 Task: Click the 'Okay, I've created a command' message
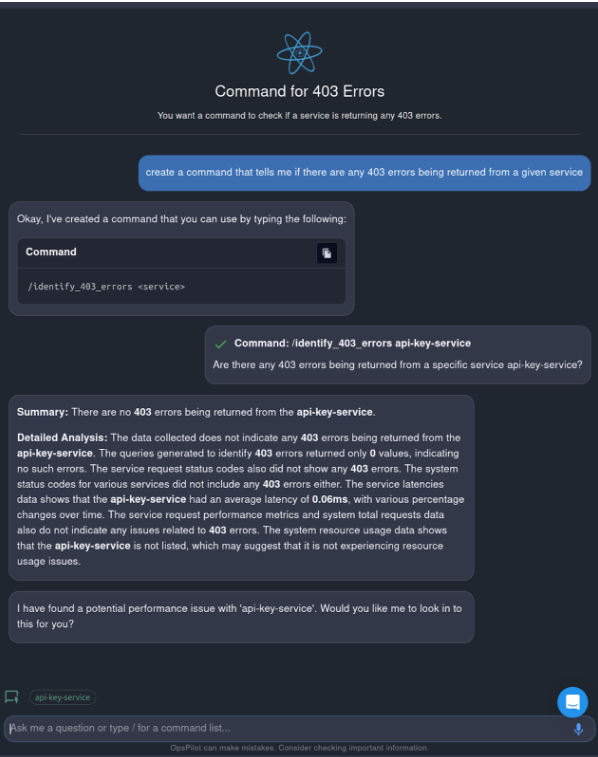181,219
